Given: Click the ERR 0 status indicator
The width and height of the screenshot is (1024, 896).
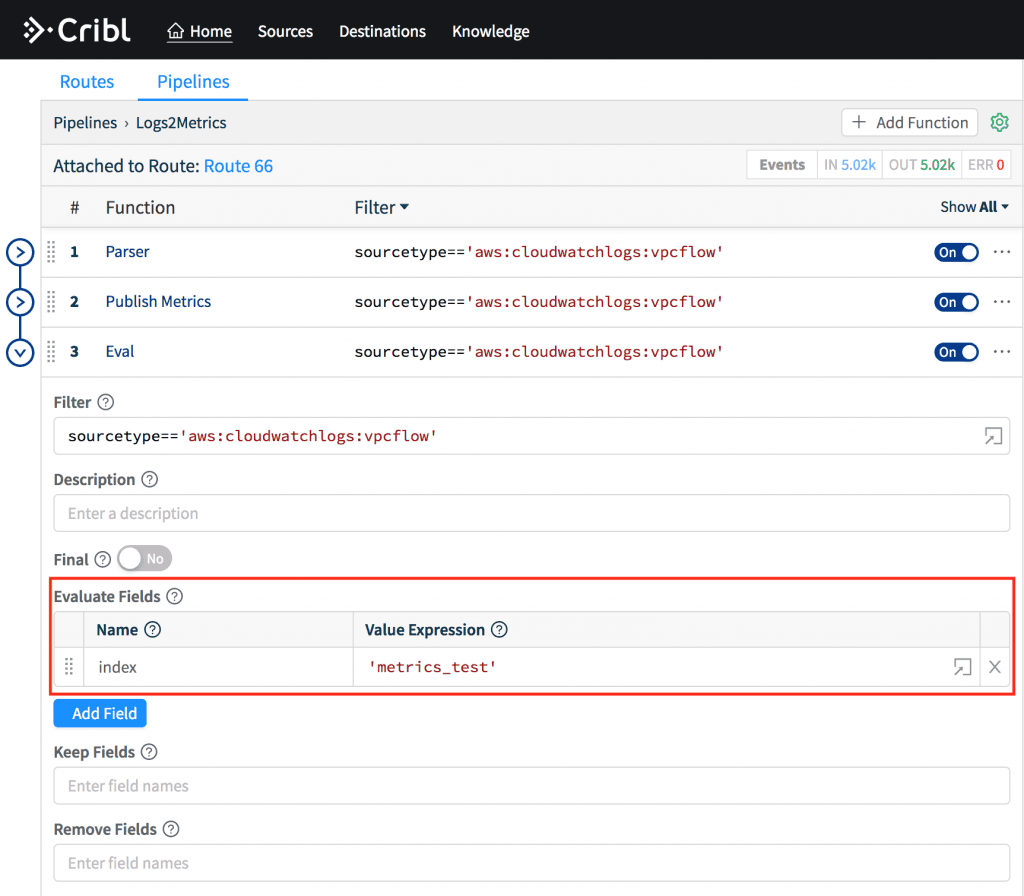Looking at the screenshot, I should tap(986, 164).
